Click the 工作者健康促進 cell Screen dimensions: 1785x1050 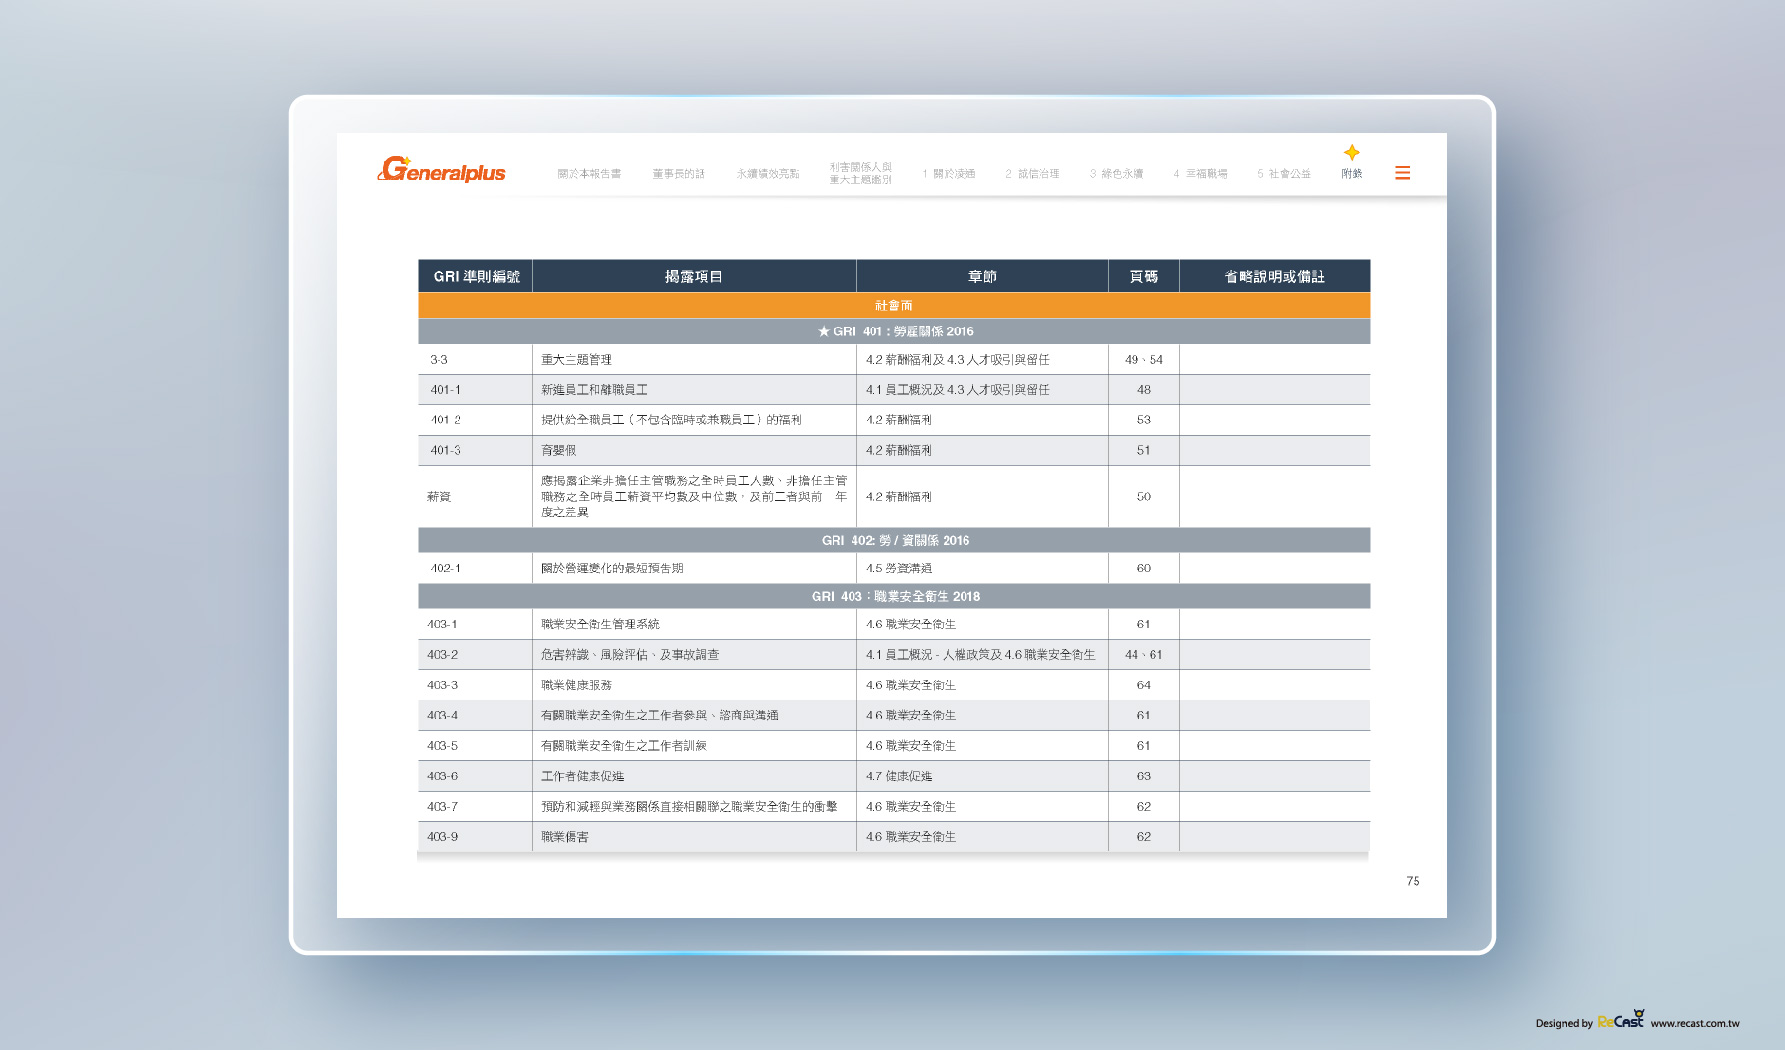coord(694,776)
